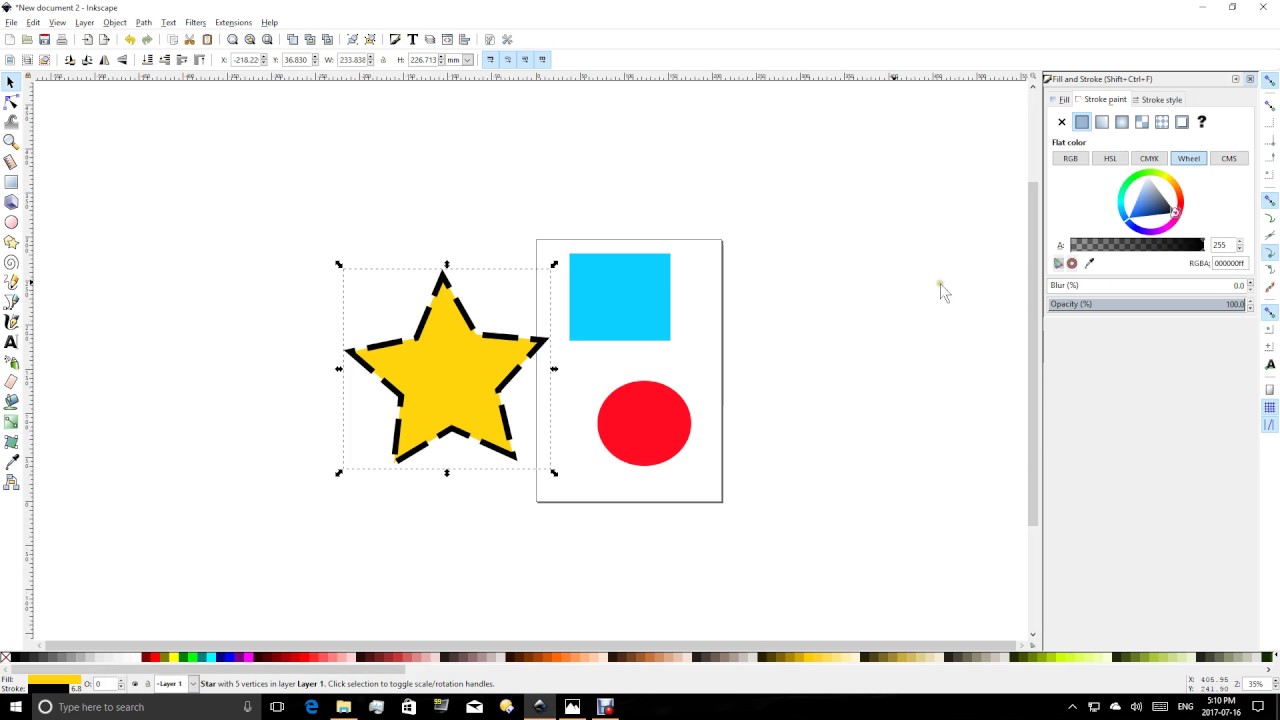Click the color wheel triangle
Viewport: 1280px width, 720px height.
click(1152, 201)
